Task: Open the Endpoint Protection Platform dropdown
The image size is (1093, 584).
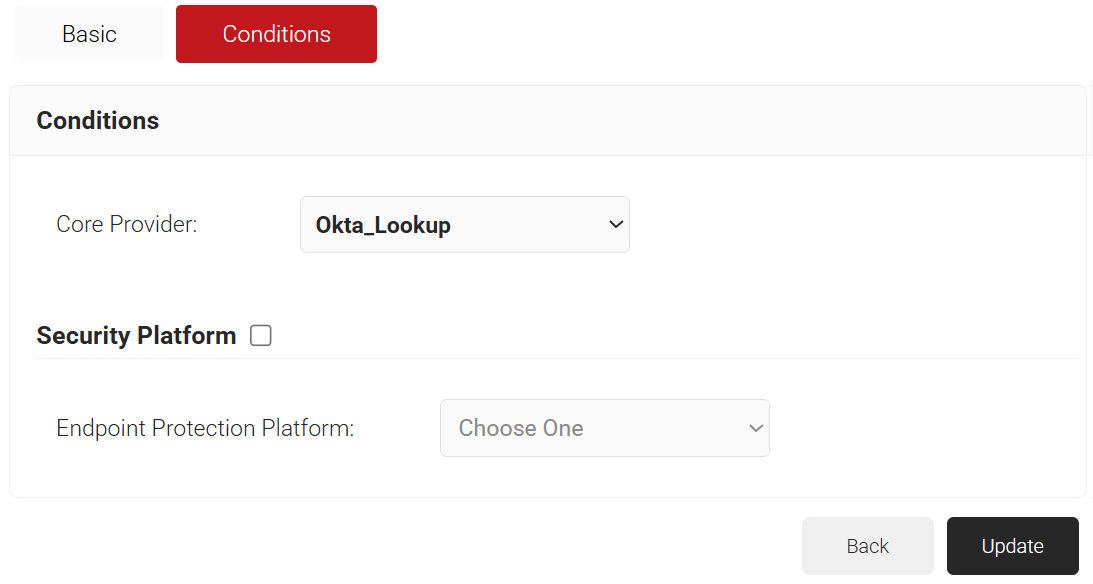Action: pos(604,428)
